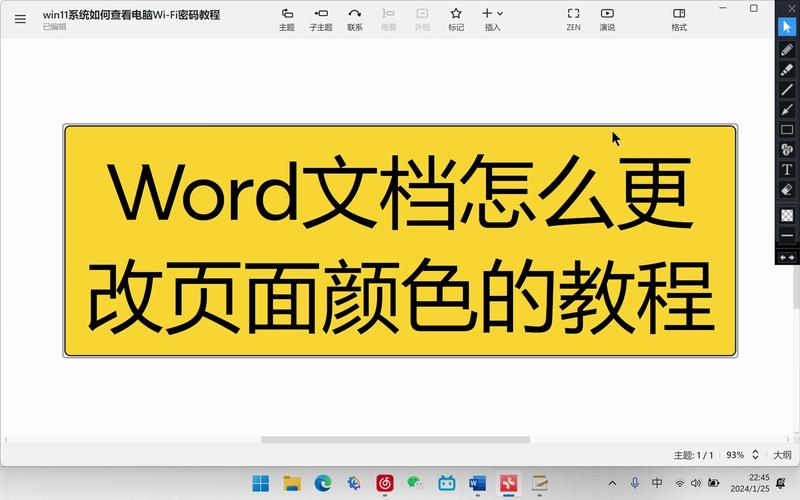Select the highlighter marker tool
The image size is (800, 500).
pyautogui.click(x=787, y=69)
